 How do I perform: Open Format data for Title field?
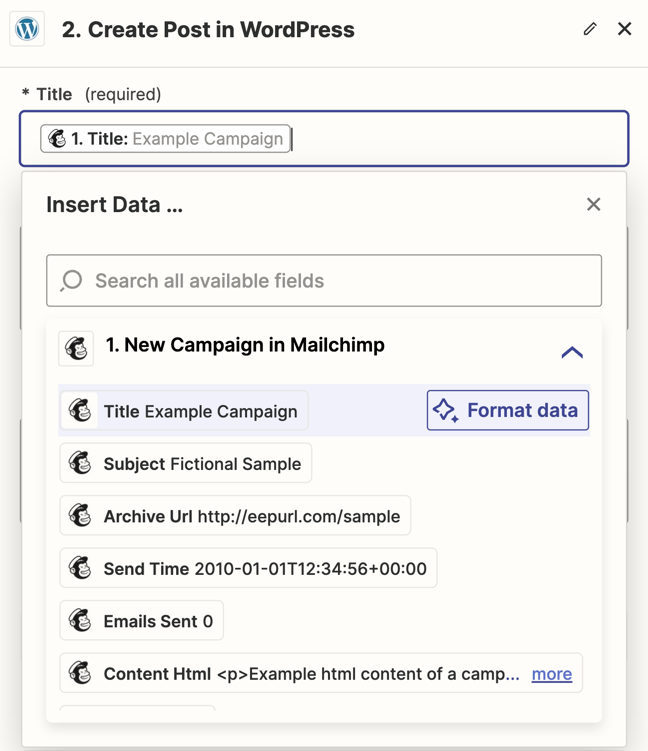(508, 410)
